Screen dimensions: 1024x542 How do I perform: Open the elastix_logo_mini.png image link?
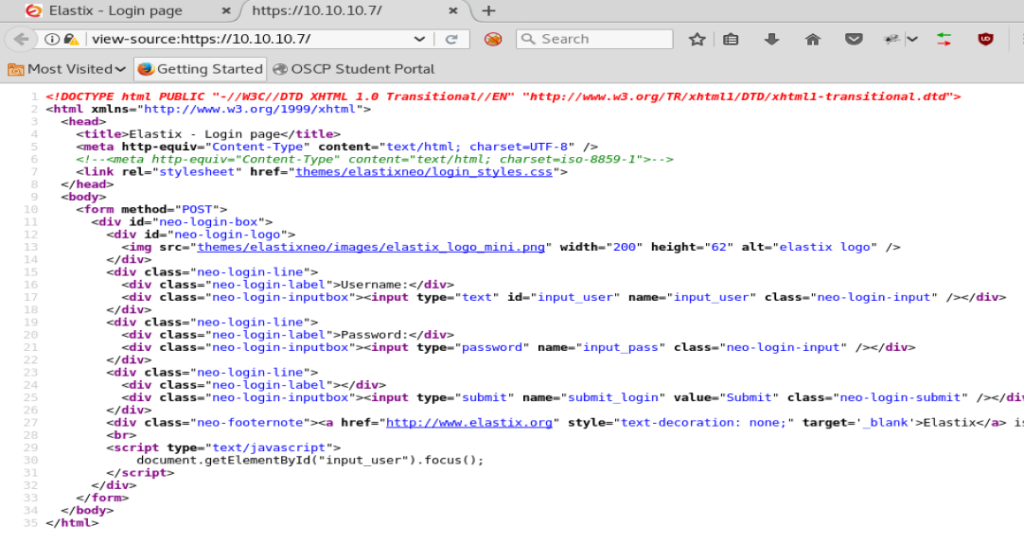[x=371, y=247]
